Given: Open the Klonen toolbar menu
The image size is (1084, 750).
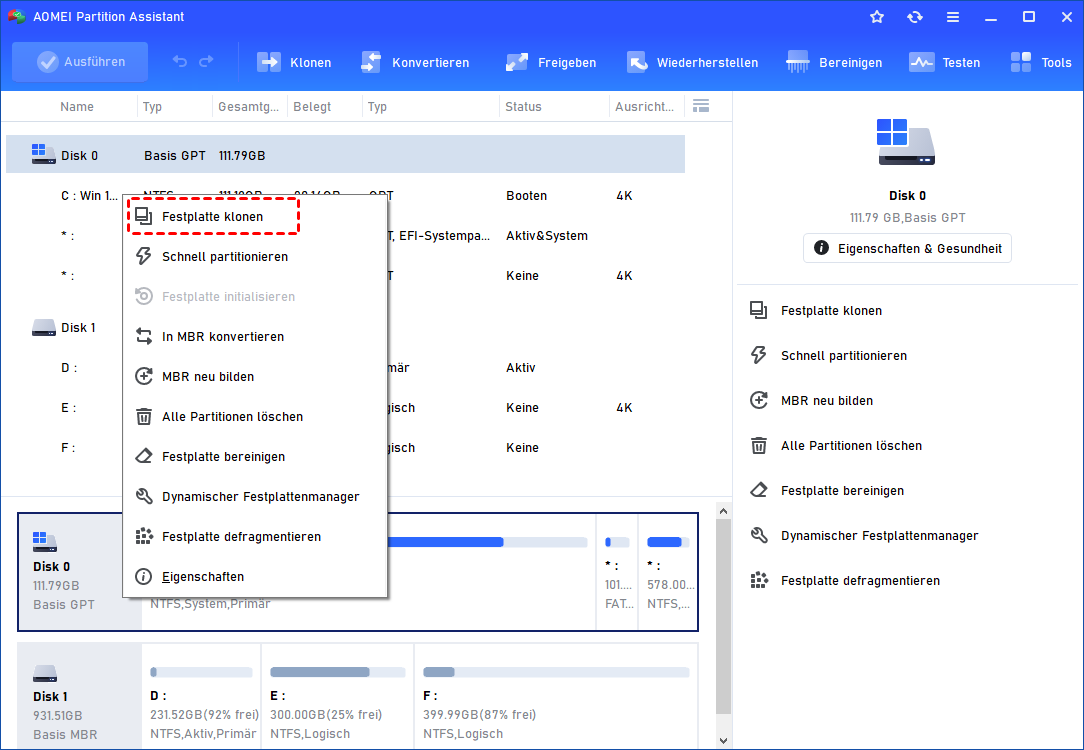Looking at the screenshot, I should click(294, 63).
